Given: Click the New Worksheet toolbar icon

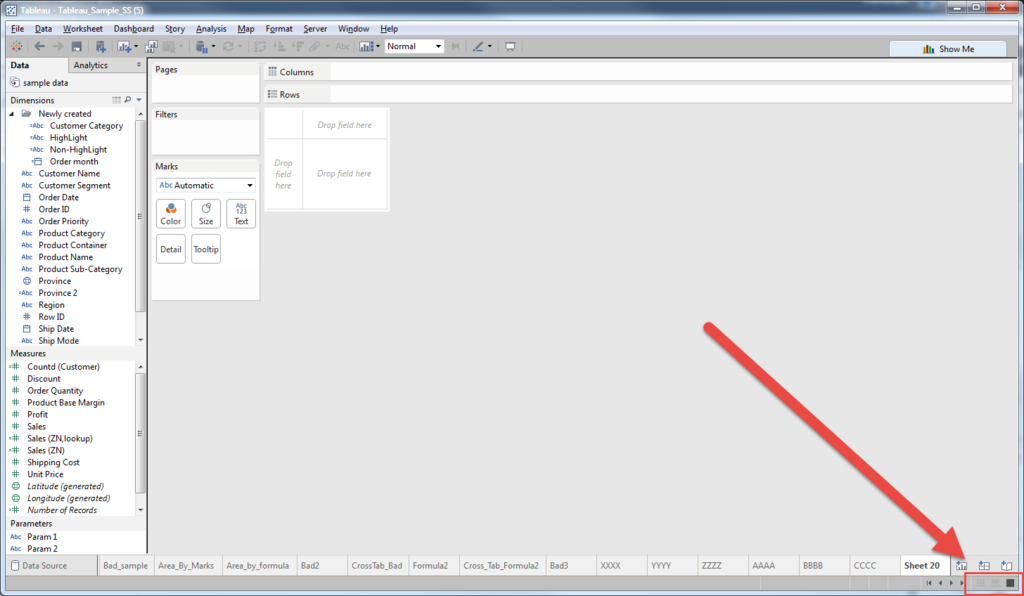Looking at the screenshot, I should tap(123, 46).
